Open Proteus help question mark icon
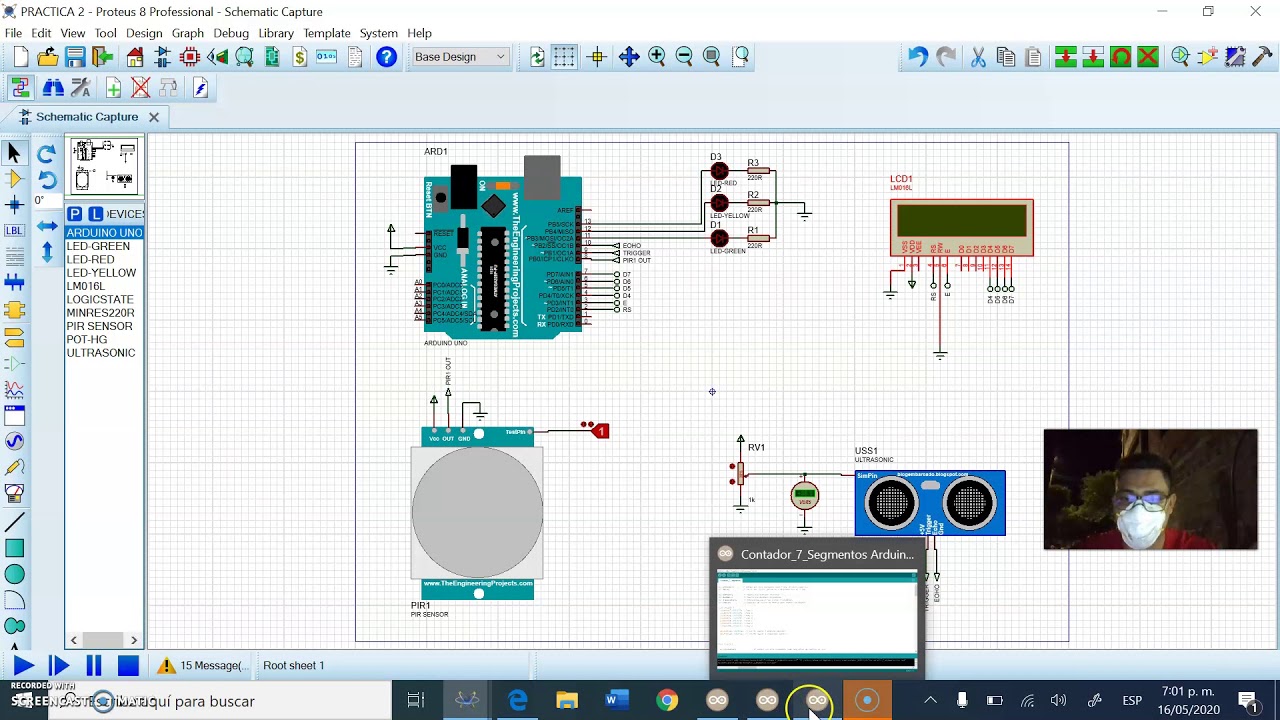 (387, 57)
